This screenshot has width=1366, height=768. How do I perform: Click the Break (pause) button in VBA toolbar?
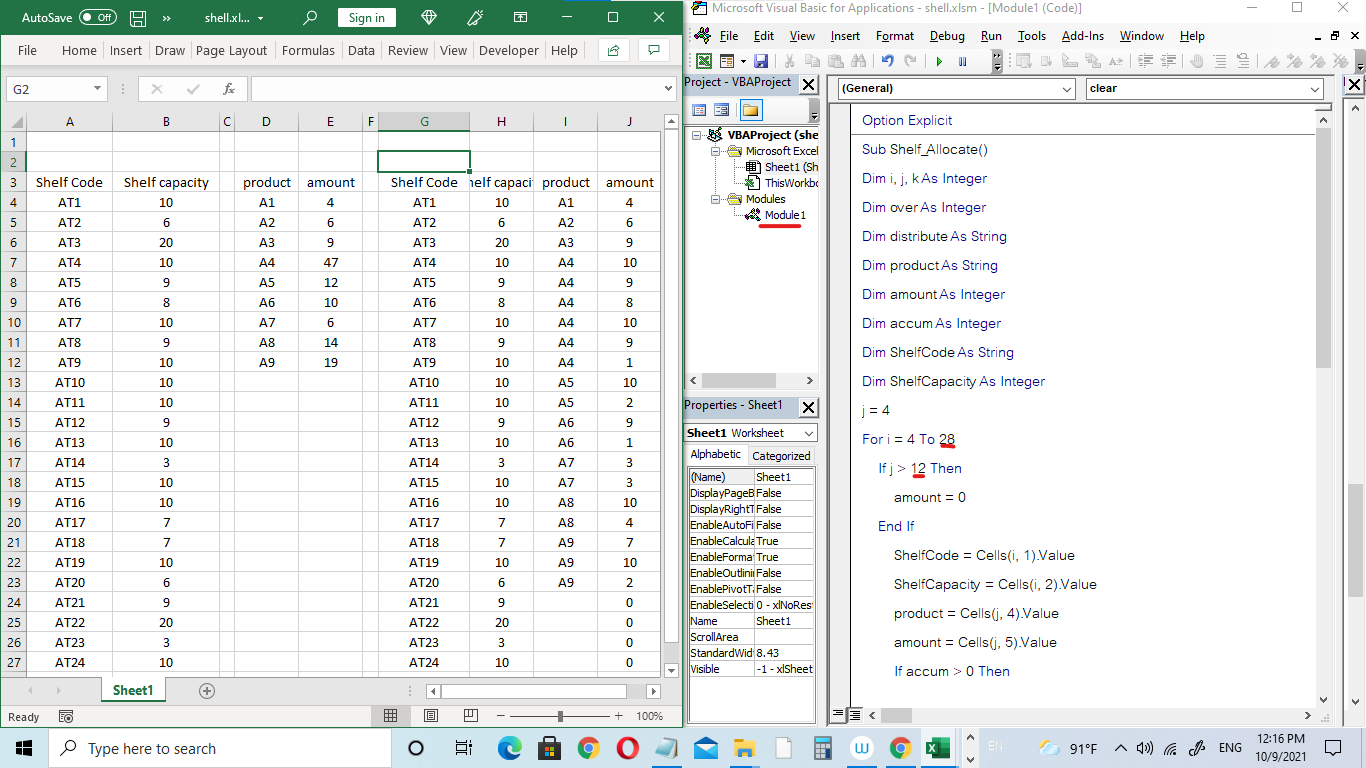(x=962, y=61)
